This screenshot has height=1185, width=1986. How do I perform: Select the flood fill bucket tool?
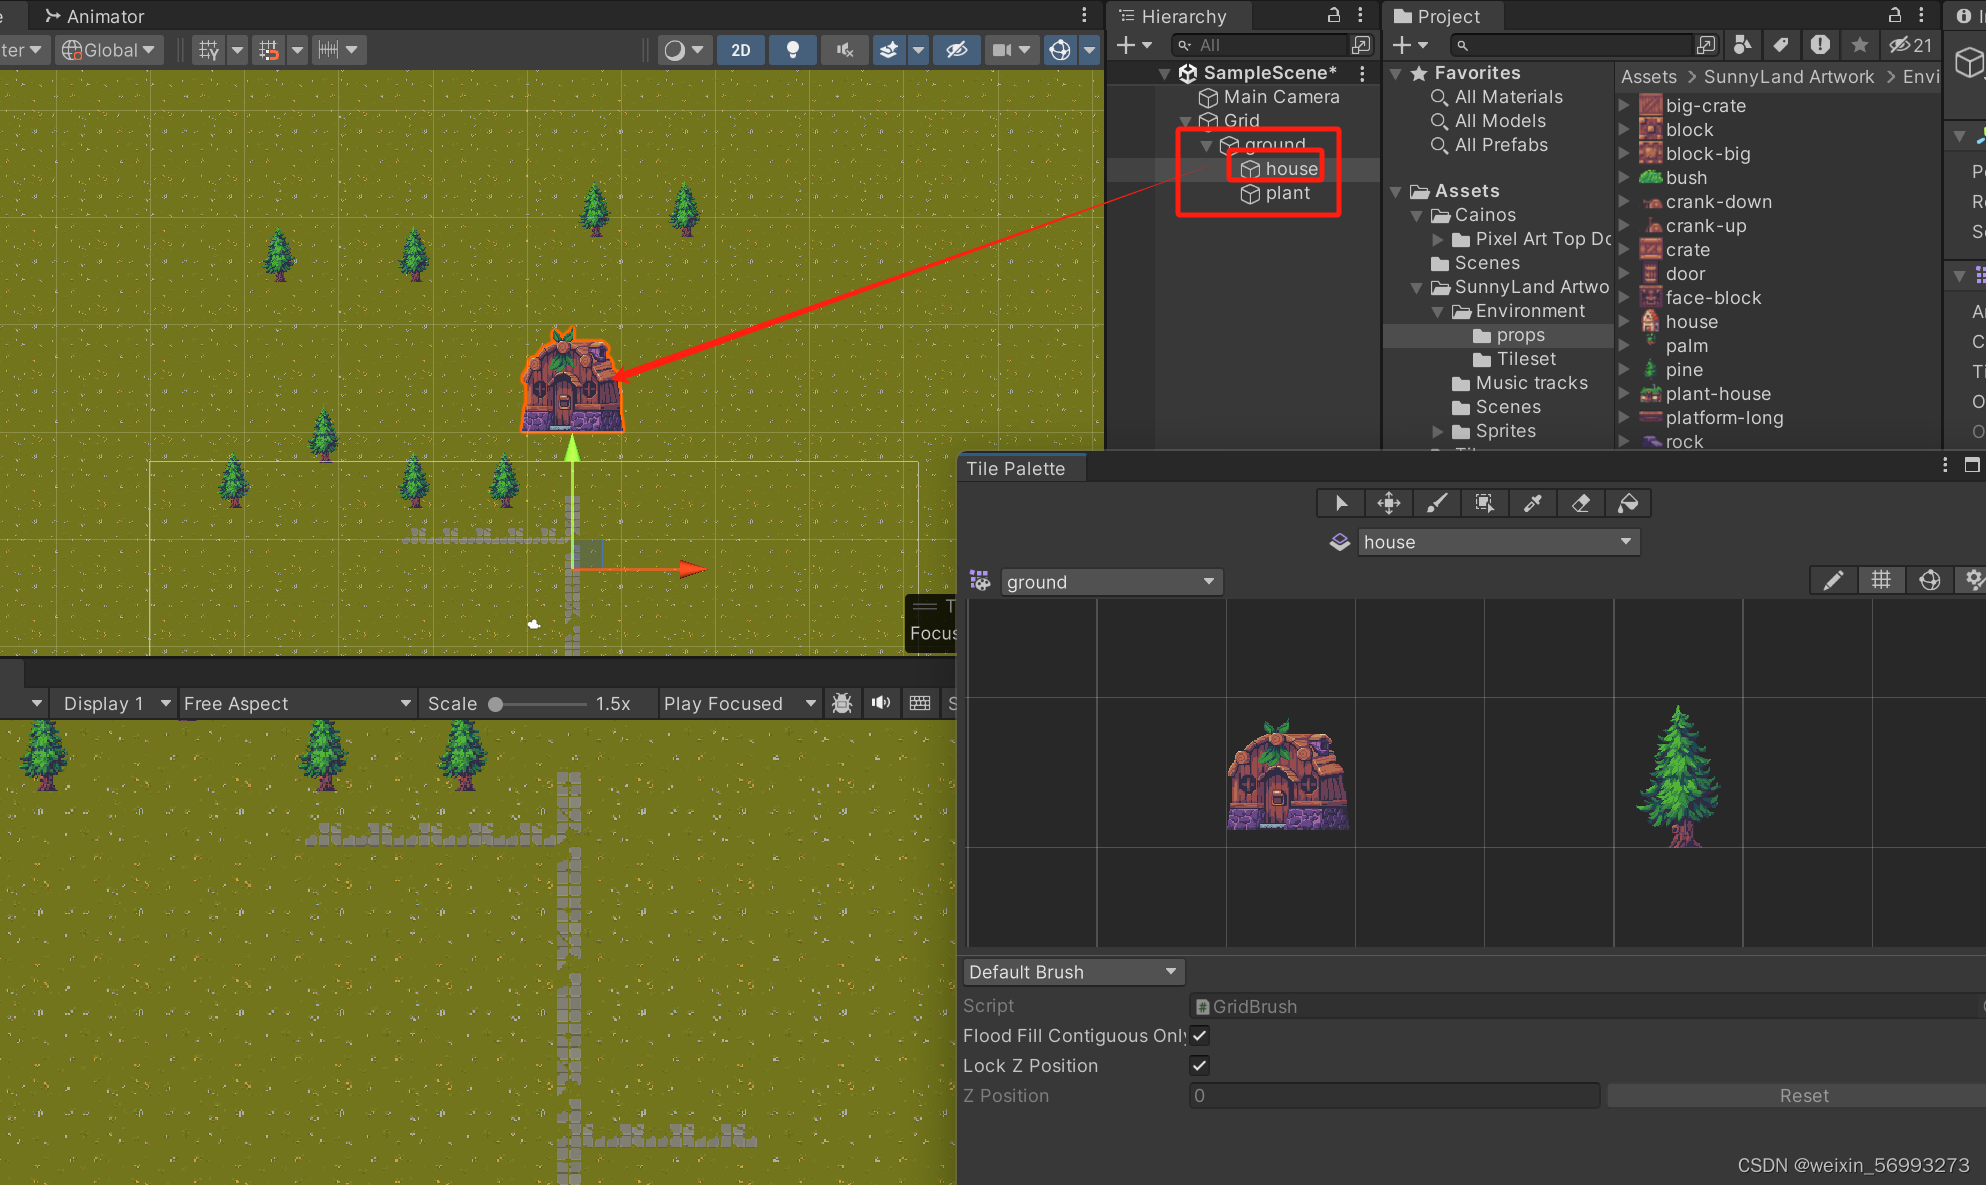click(x=1628, y=503)
